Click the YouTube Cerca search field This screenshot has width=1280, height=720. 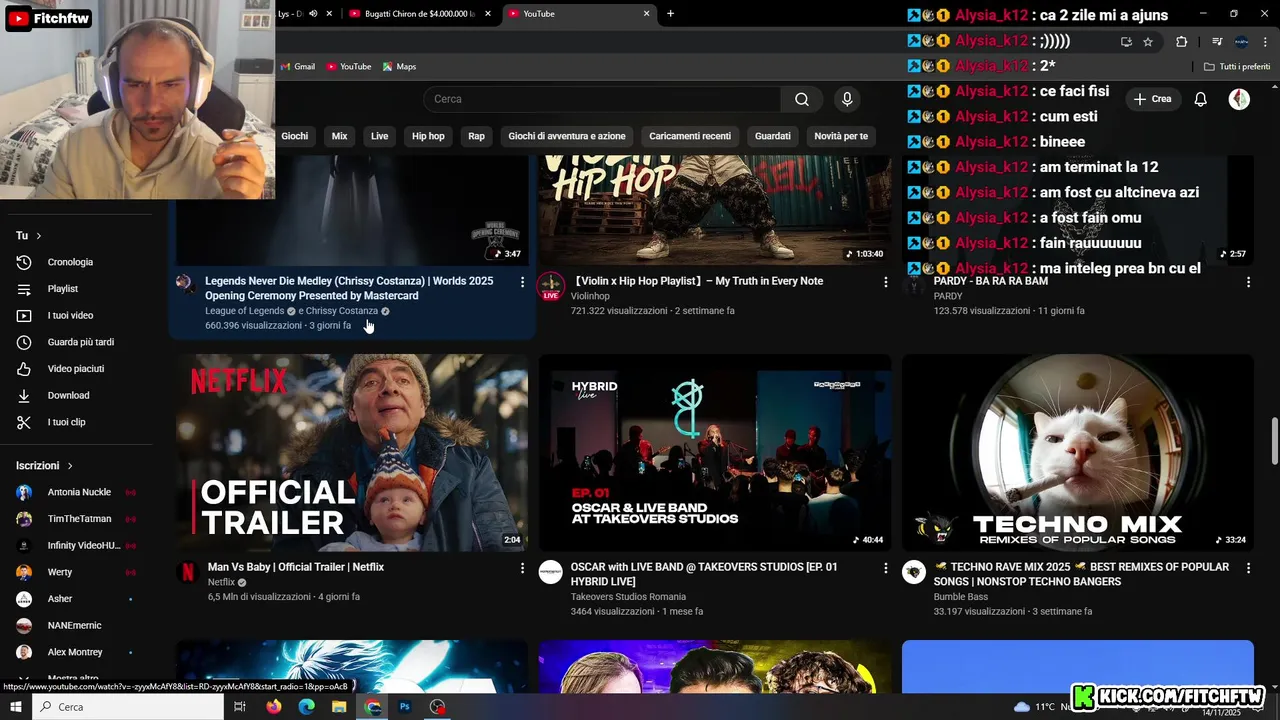(602, 99)
